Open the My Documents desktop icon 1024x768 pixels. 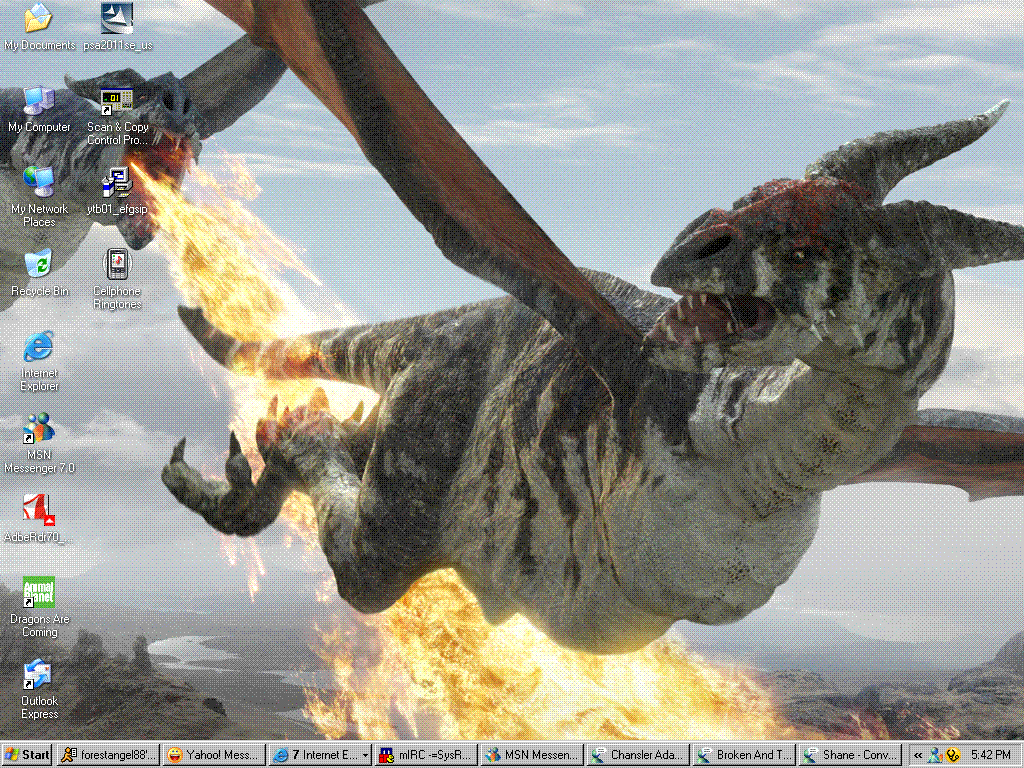pos(39,26)
